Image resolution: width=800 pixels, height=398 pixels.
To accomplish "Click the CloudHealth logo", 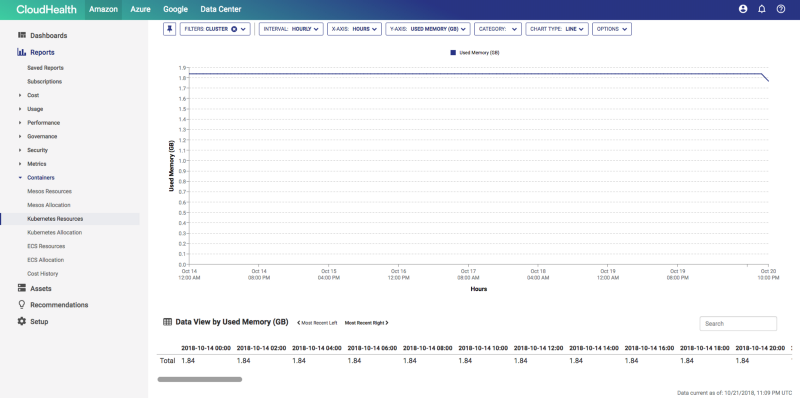I will pyautogui.click(x=46, y=9).
